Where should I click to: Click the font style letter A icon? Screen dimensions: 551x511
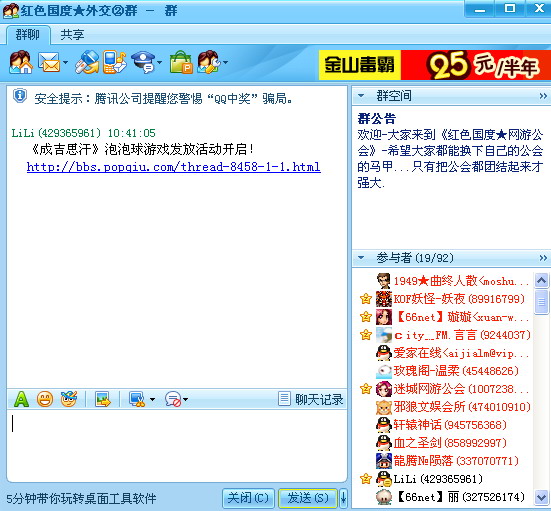click(x=21, y=399)
